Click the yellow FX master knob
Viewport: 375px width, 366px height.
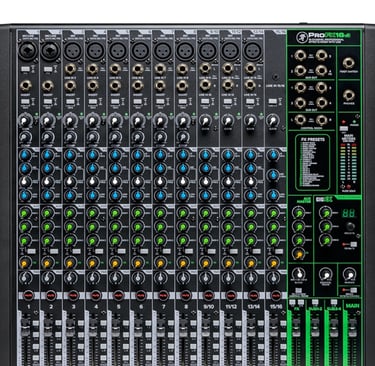298,254
